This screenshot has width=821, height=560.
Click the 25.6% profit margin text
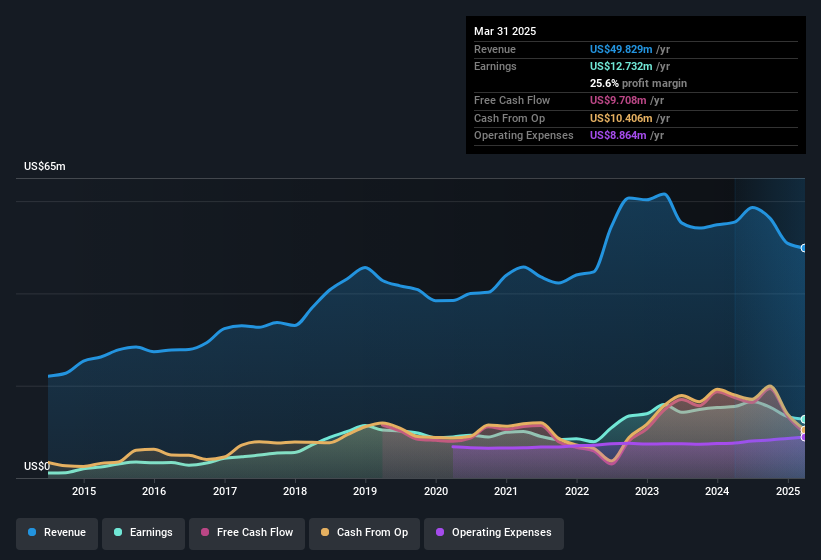tap(638, 83)
